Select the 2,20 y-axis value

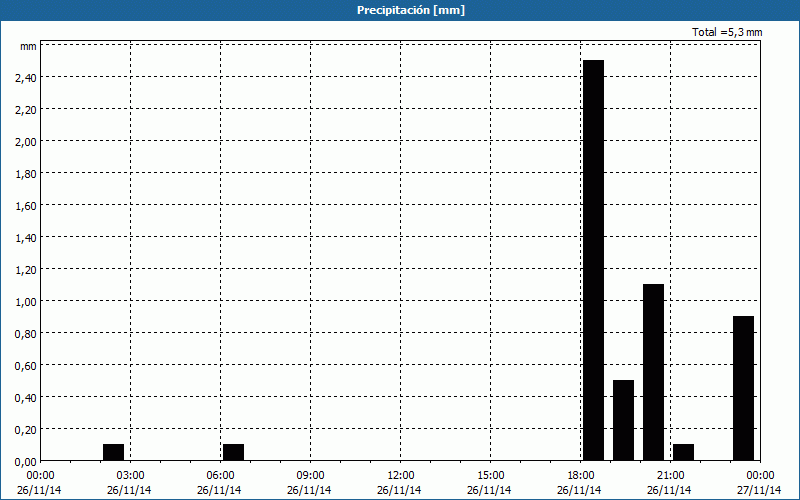[26, 110]
